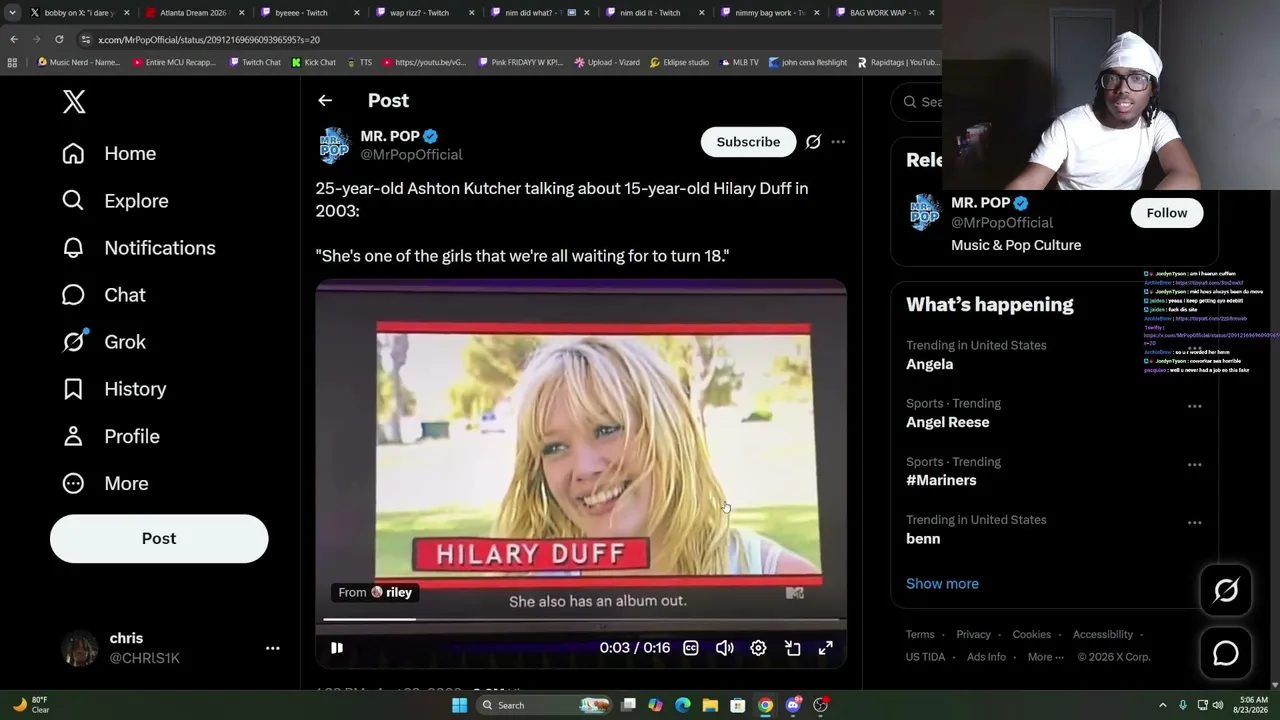Open options for #Mariners trend
This screenshot has width=1280, height=720.
(1194, 465)
